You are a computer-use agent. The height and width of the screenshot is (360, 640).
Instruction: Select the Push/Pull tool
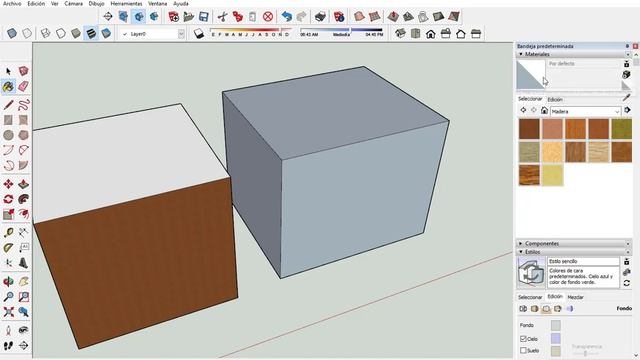pyautogui.click(x=24, y=184)
